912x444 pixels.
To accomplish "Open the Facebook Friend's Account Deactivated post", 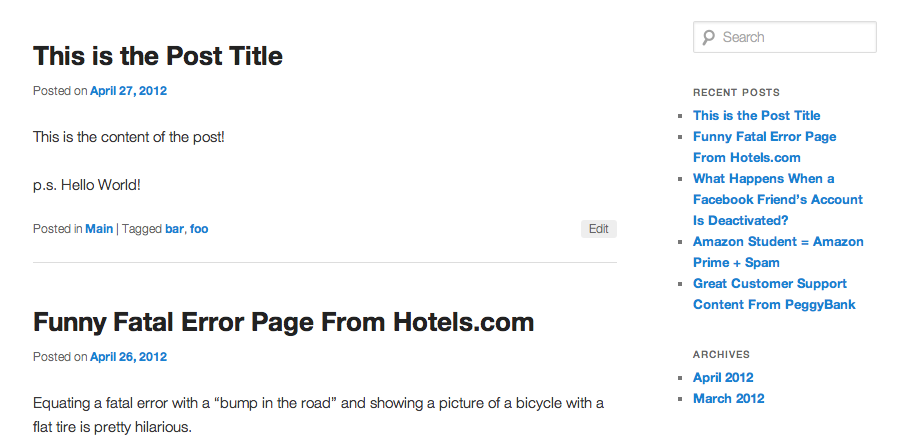I will coord(777,199).
